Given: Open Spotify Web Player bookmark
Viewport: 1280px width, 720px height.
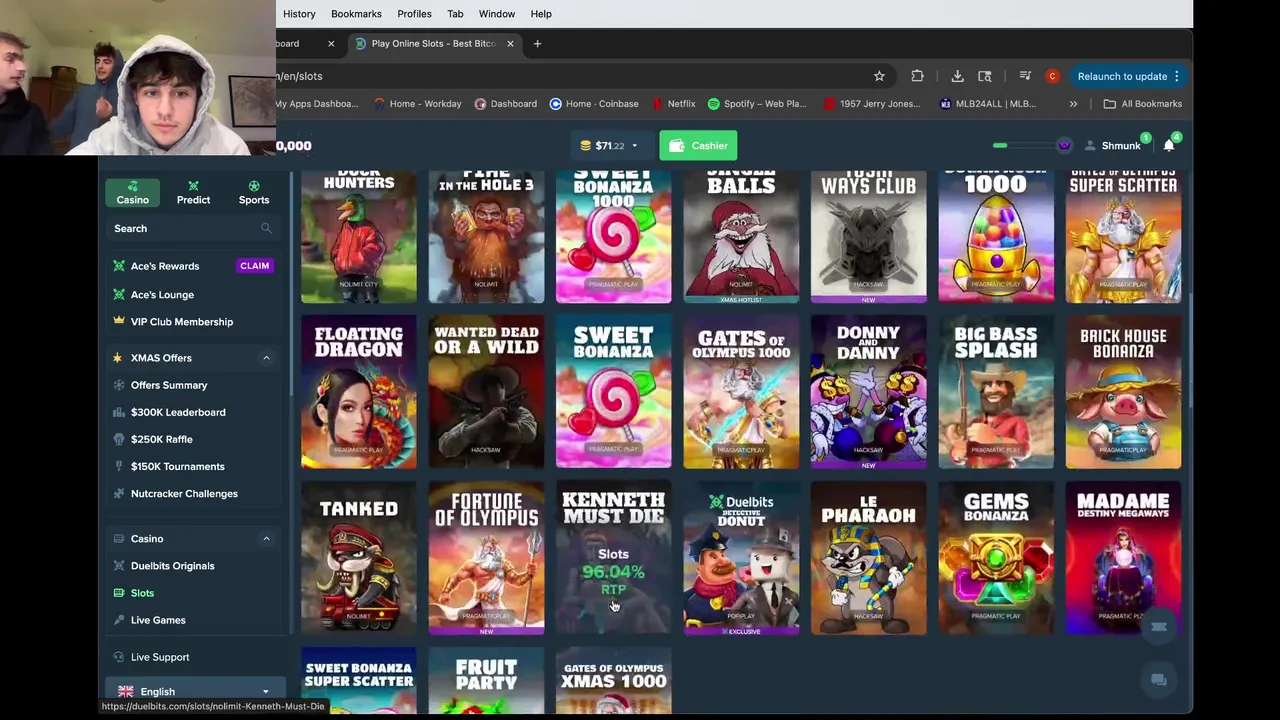Looking at the screenshot, I should point(757,104).
